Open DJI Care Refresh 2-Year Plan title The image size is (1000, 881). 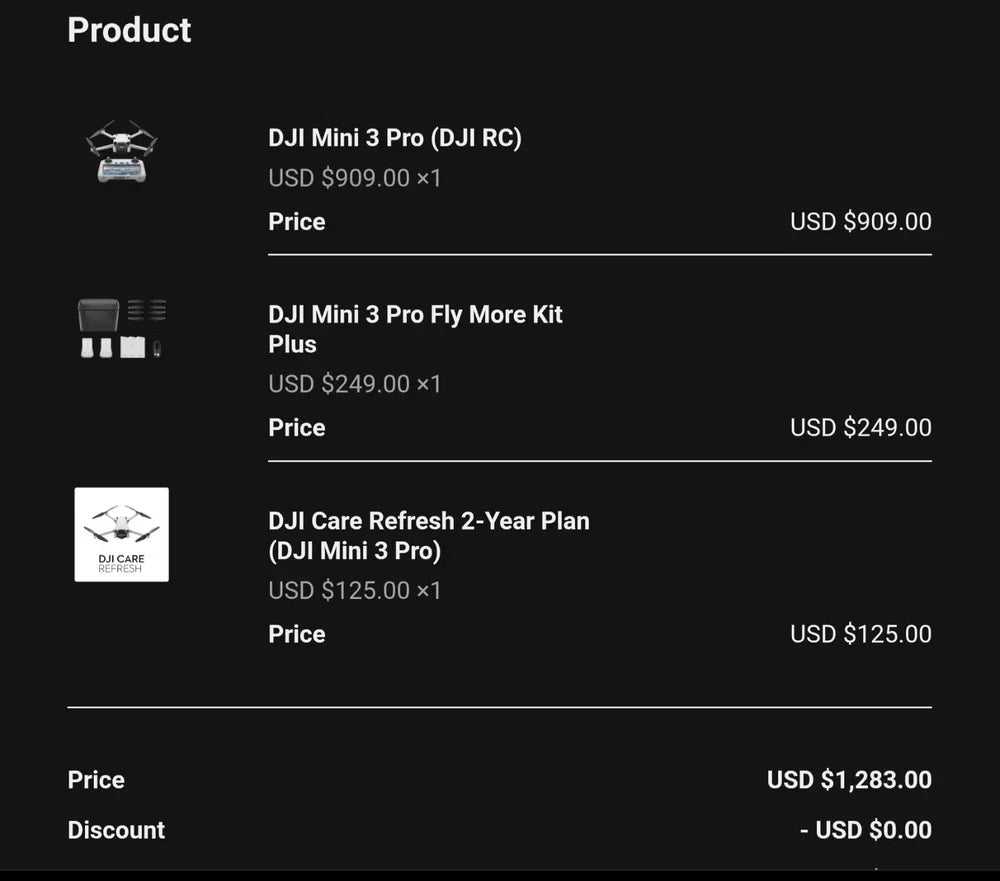tap(428, 535)
